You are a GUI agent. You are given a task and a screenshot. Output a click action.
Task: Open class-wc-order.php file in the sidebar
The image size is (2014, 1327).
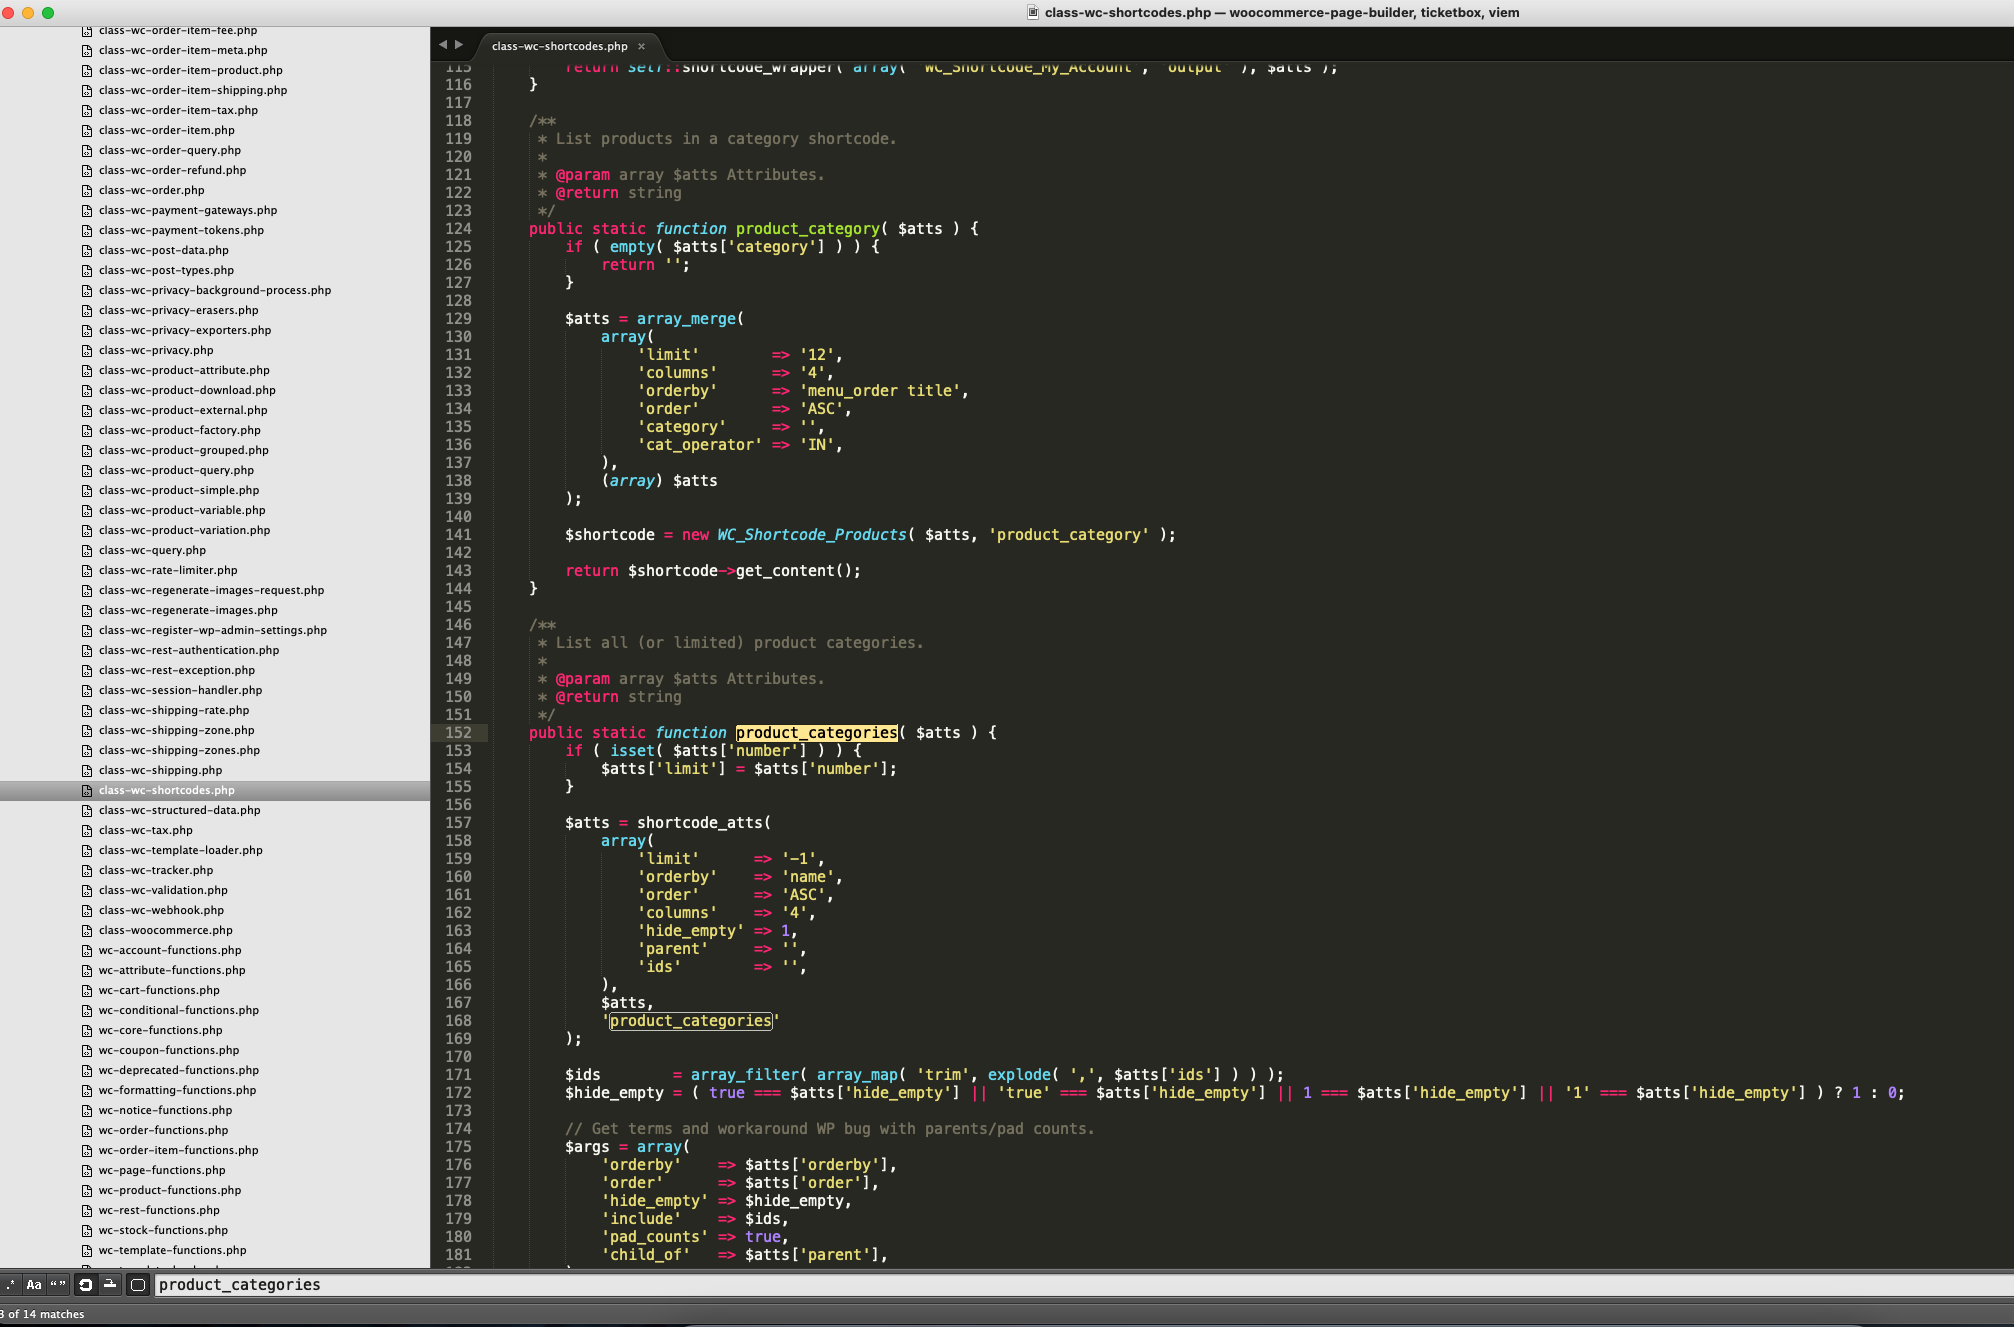(151, 190)
